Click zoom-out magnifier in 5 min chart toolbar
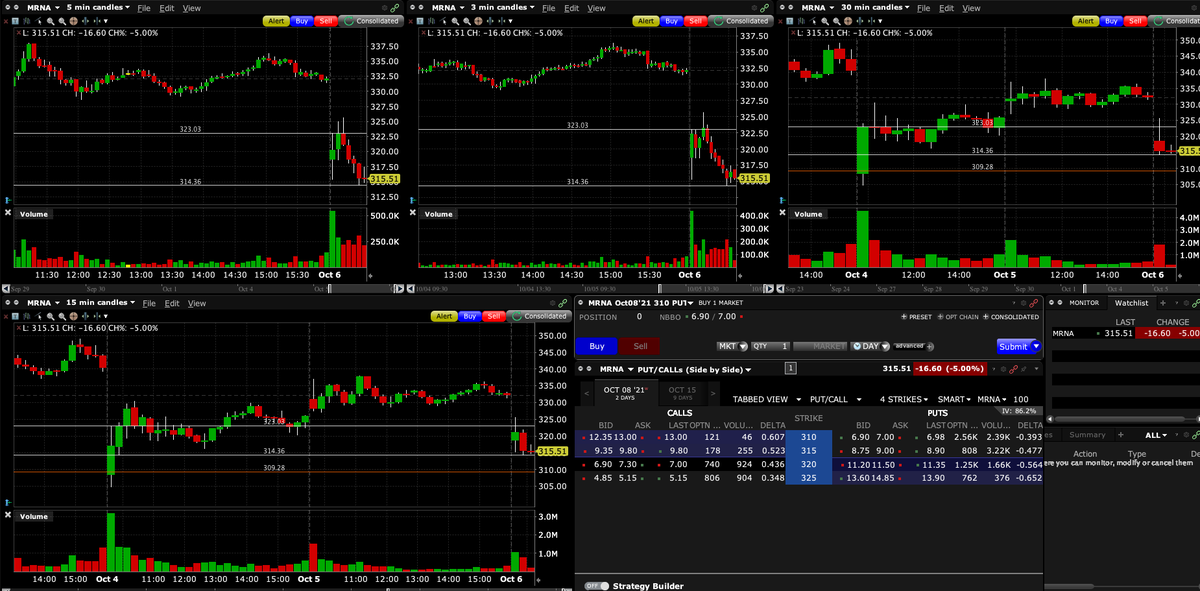 (62, 21)
